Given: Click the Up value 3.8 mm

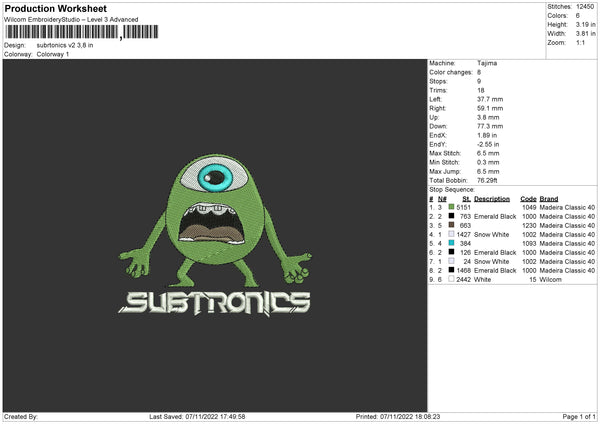Looking at the screenshot, I should coord(488,117).
